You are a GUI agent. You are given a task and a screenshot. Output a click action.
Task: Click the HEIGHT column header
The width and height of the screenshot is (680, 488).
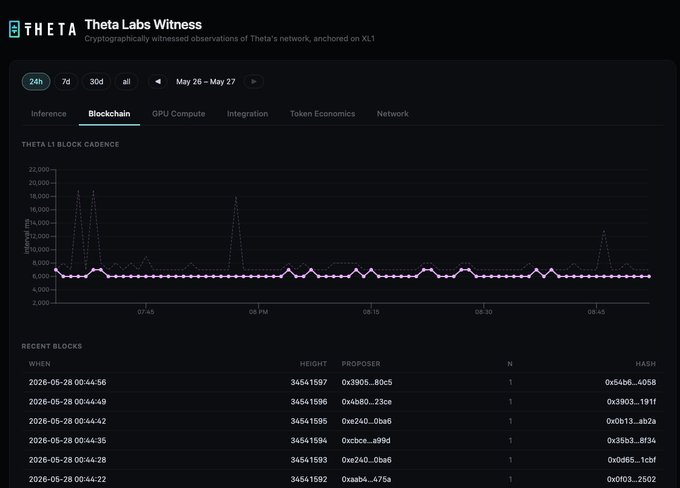pyautogui.click(x=313, y=364)
